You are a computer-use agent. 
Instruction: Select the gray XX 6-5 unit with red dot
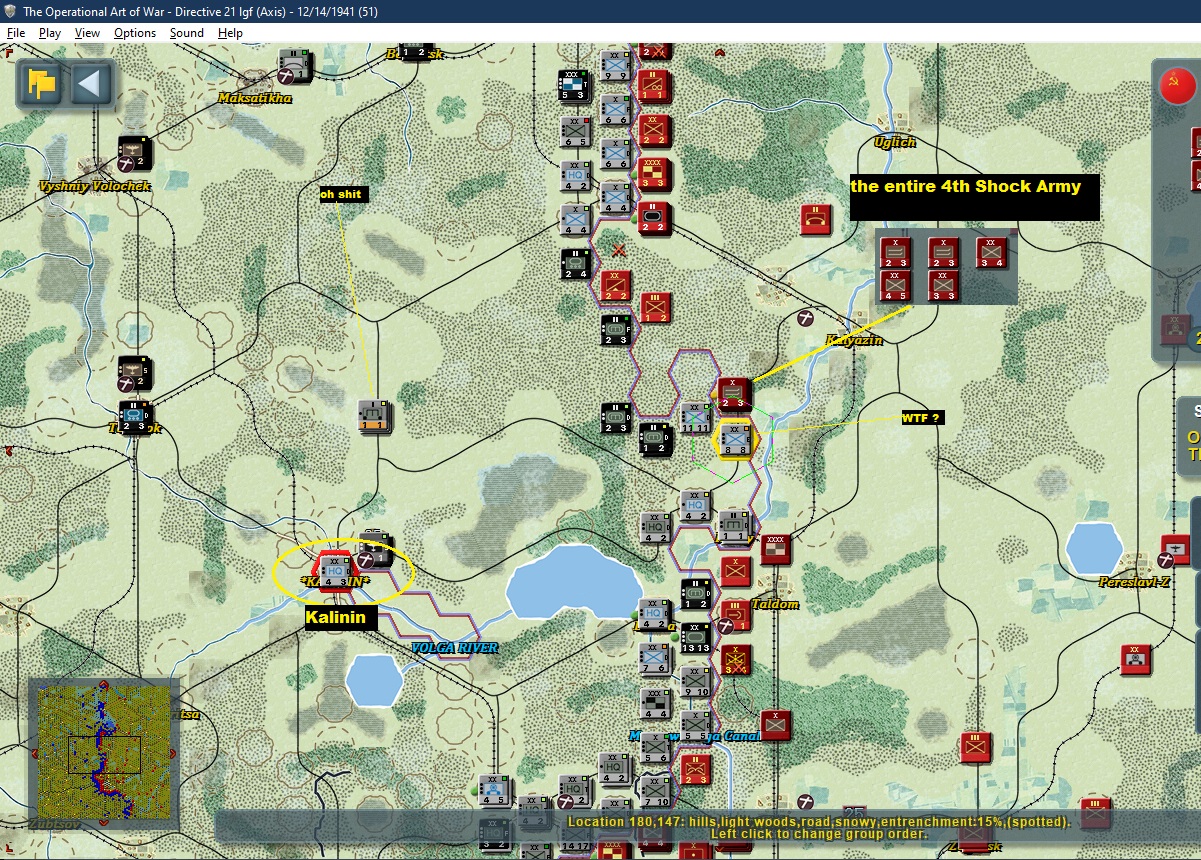(576, 132)
